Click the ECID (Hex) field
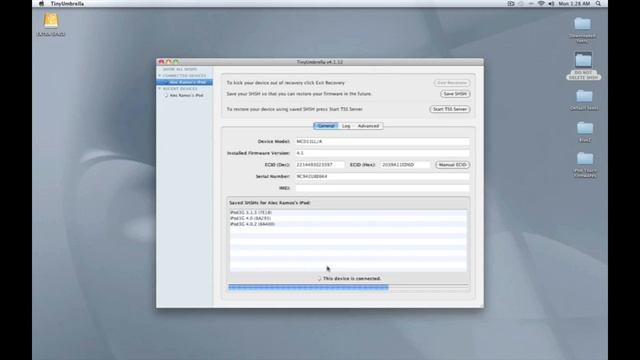 point(405,165)
